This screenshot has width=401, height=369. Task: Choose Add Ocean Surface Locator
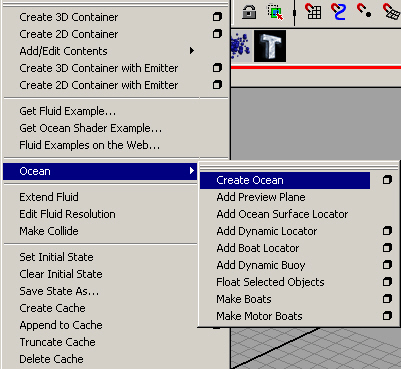[x=282, y=214]
